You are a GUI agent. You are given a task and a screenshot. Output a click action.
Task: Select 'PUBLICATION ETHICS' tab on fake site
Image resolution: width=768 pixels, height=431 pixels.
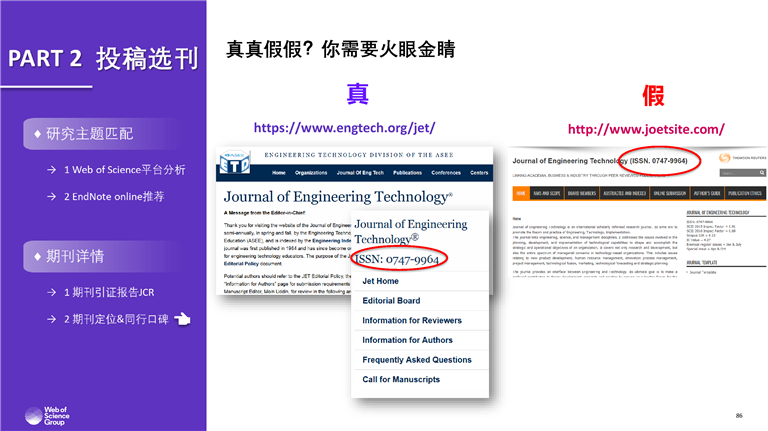coord(745,193)
